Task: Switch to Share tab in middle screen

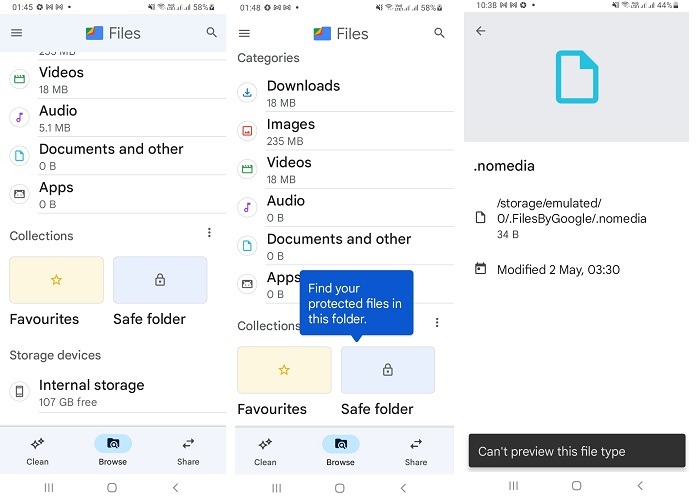Action: [x=416, y=451]
